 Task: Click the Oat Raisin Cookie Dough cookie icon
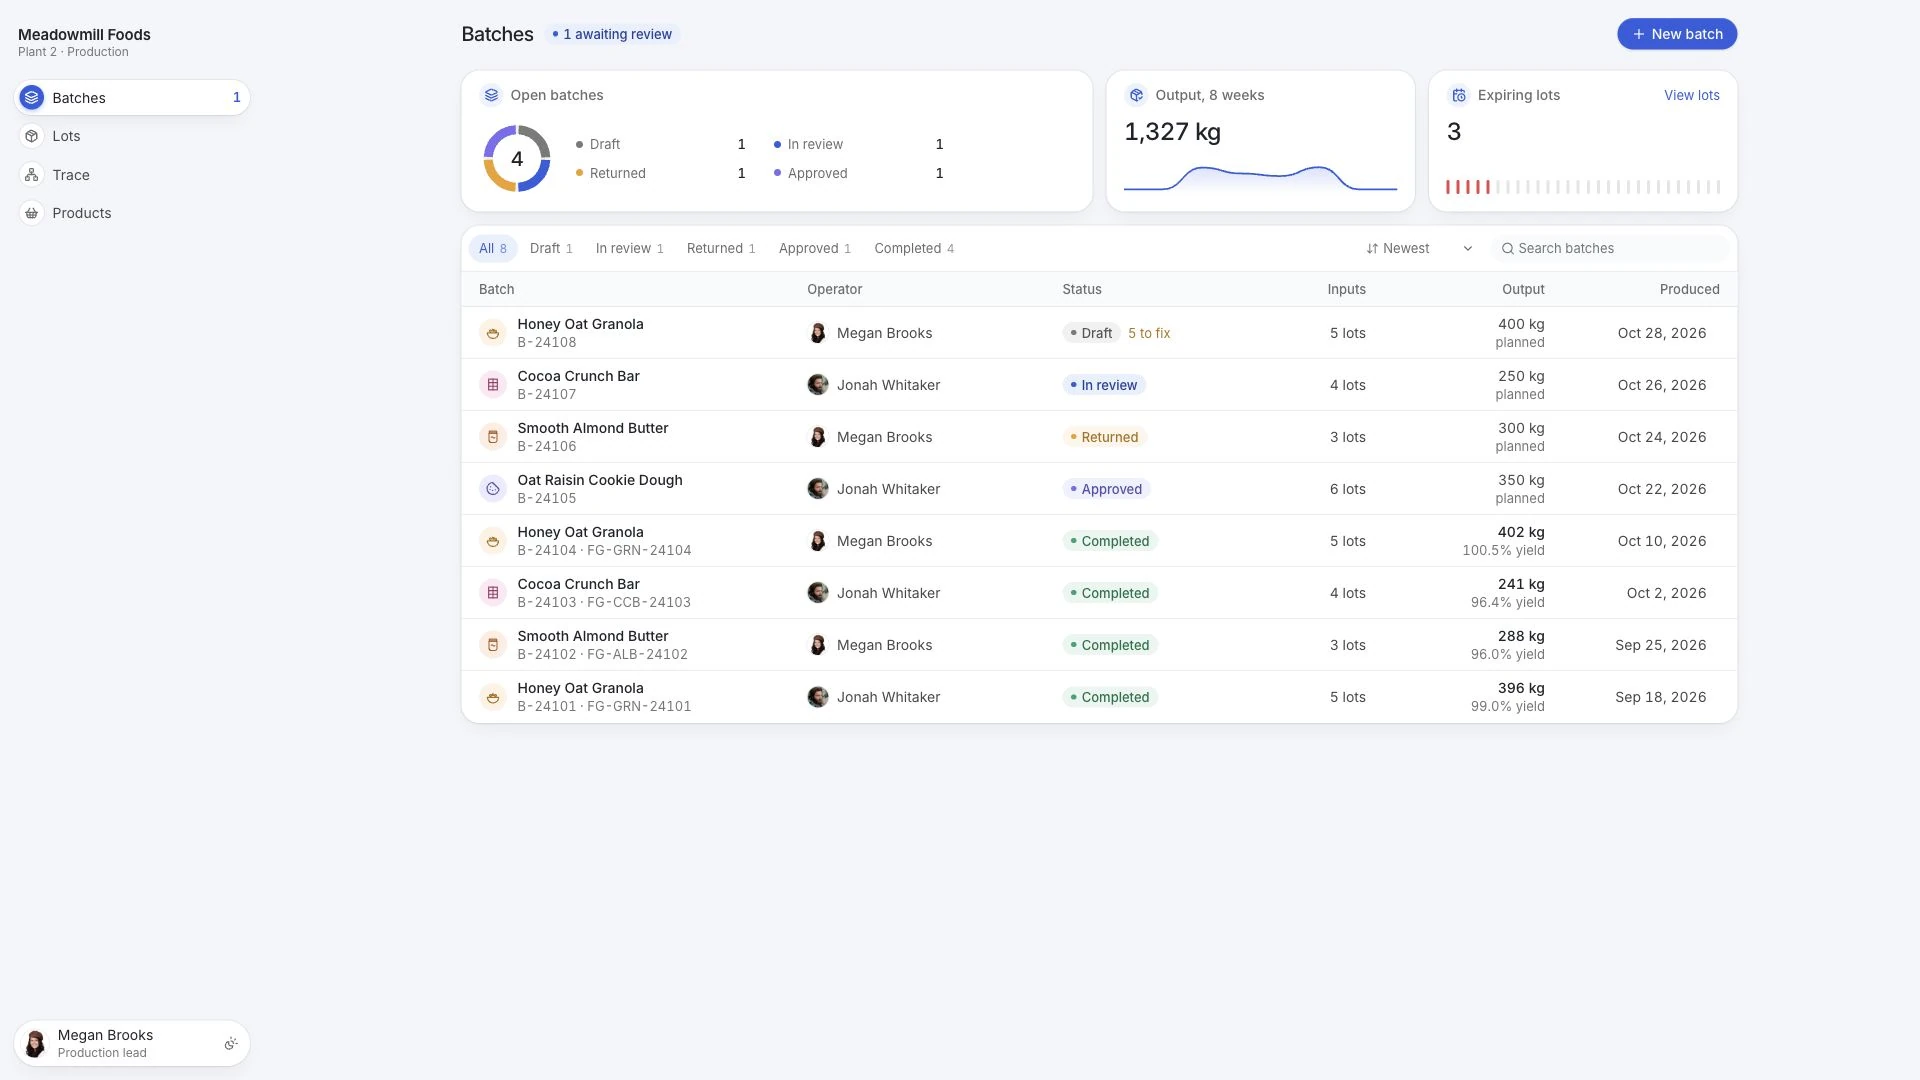[493, 489]
